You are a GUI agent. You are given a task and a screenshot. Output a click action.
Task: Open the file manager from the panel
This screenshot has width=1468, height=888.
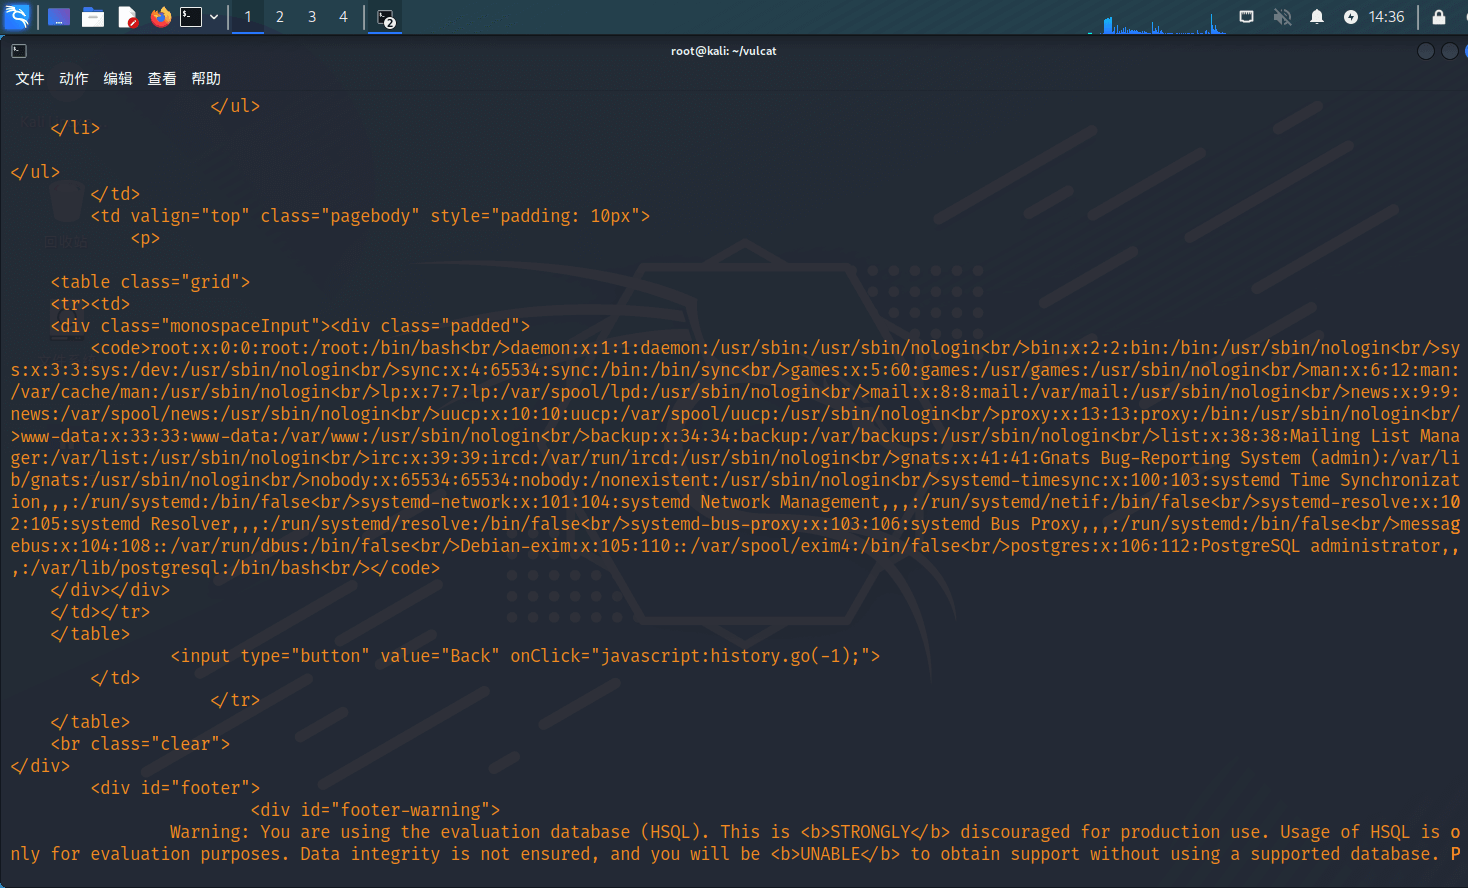tap(93, 17)
